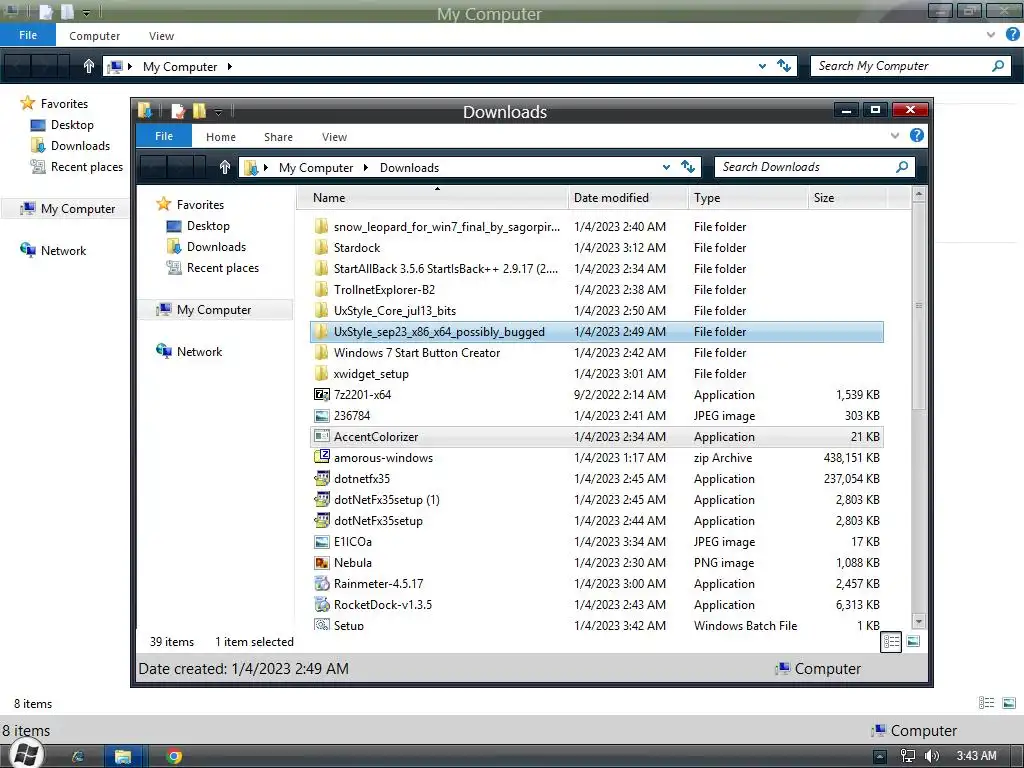The image size is (1024, 768).
Task: Switch Downloads to details view button
Action: [x=891, y=641]
